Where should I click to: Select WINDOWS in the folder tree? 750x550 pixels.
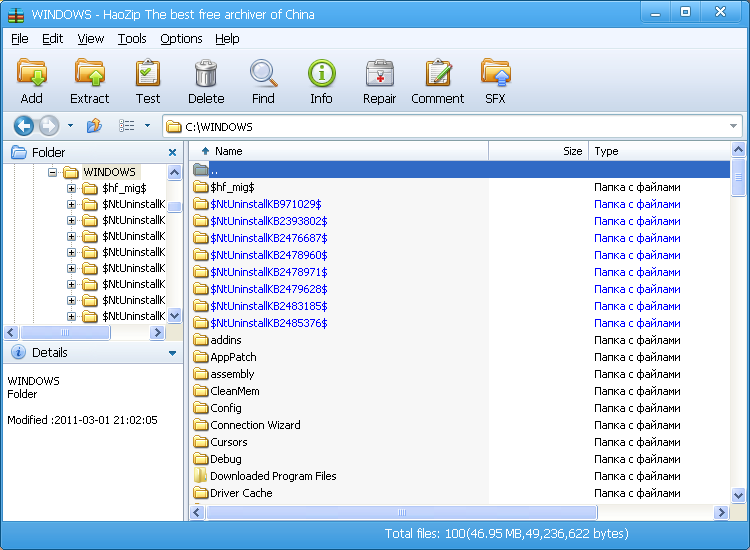[x=110, y=172]
